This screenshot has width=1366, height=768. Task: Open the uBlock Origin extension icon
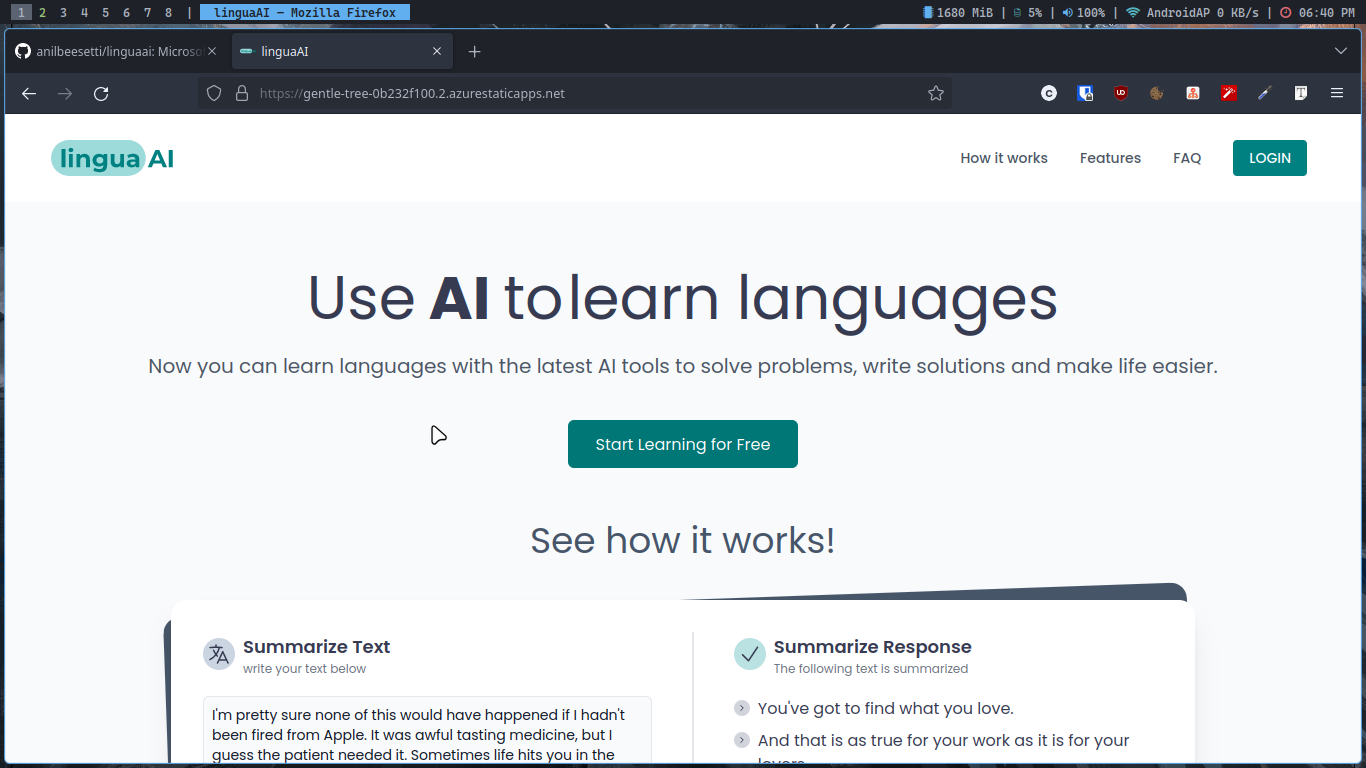(1121, 93)
